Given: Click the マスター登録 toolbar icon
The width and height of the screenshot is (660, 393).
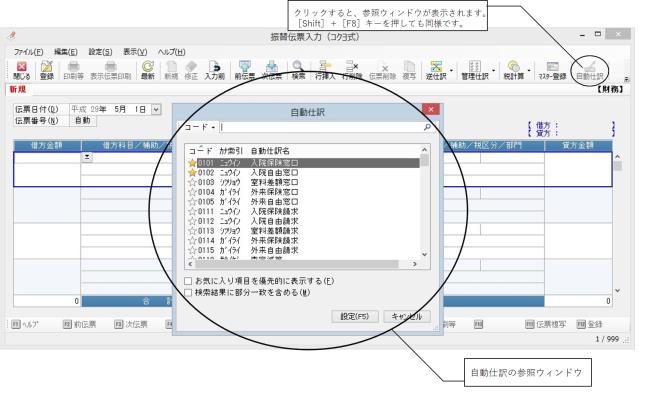Looking at the screenshot, I should tap(552, 70).
